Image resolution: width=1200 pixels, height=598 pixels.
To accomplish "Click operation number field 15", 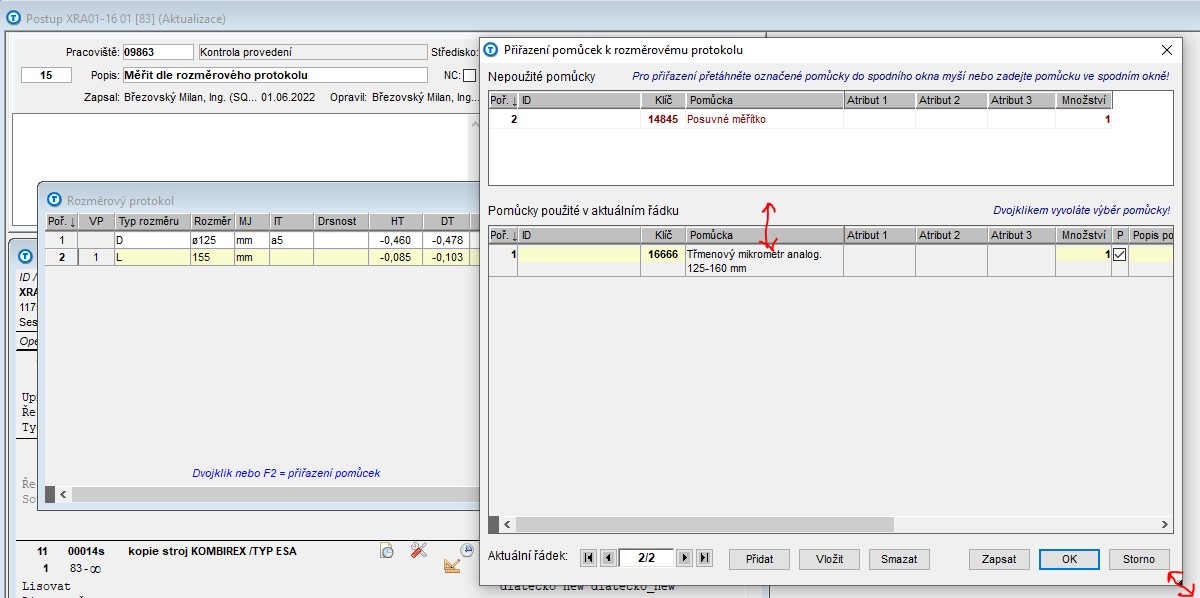I will click(46, 75).
